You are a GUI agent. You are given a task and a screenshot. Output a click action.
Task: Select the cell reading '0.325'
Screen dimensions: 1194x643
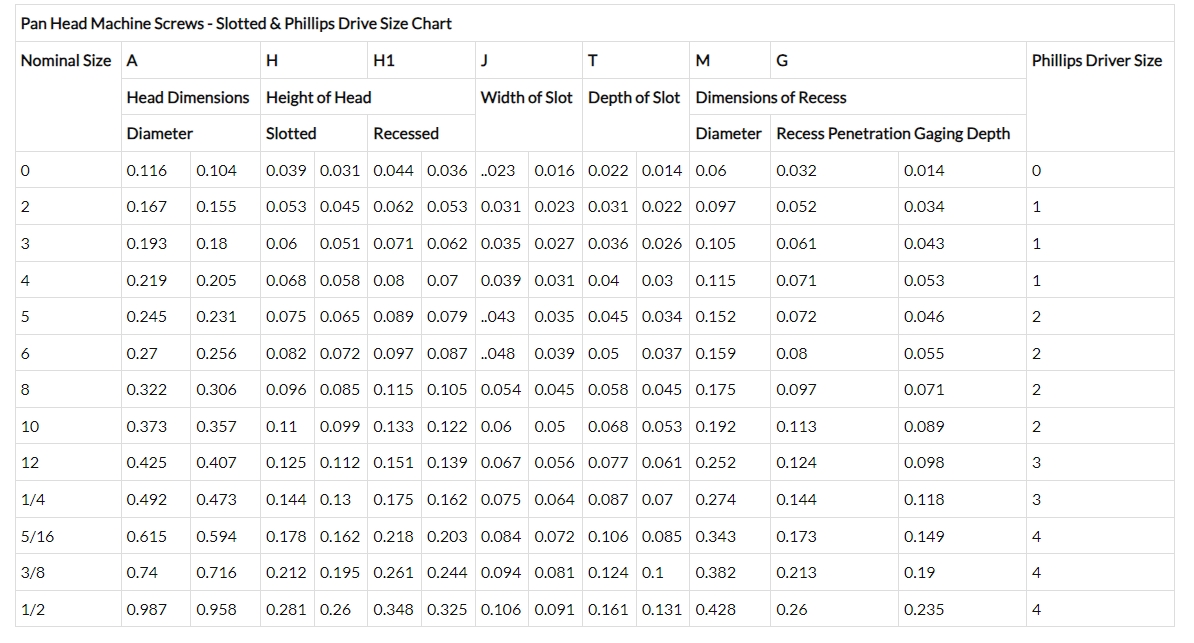coord(447,609)
